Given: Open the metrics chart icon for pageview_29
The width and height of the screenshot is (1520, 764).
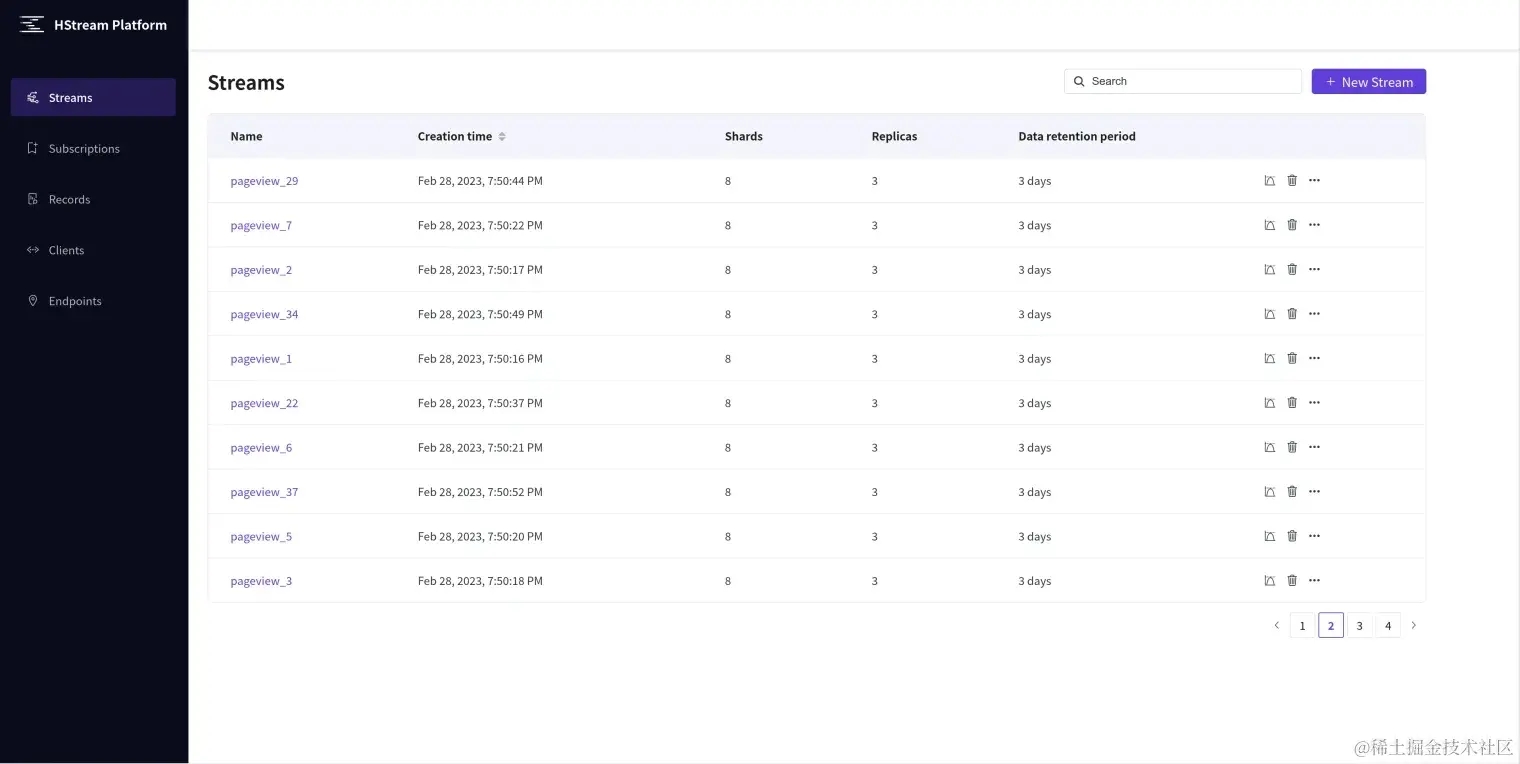Looking at the screenshot, I should point(1269,180).
